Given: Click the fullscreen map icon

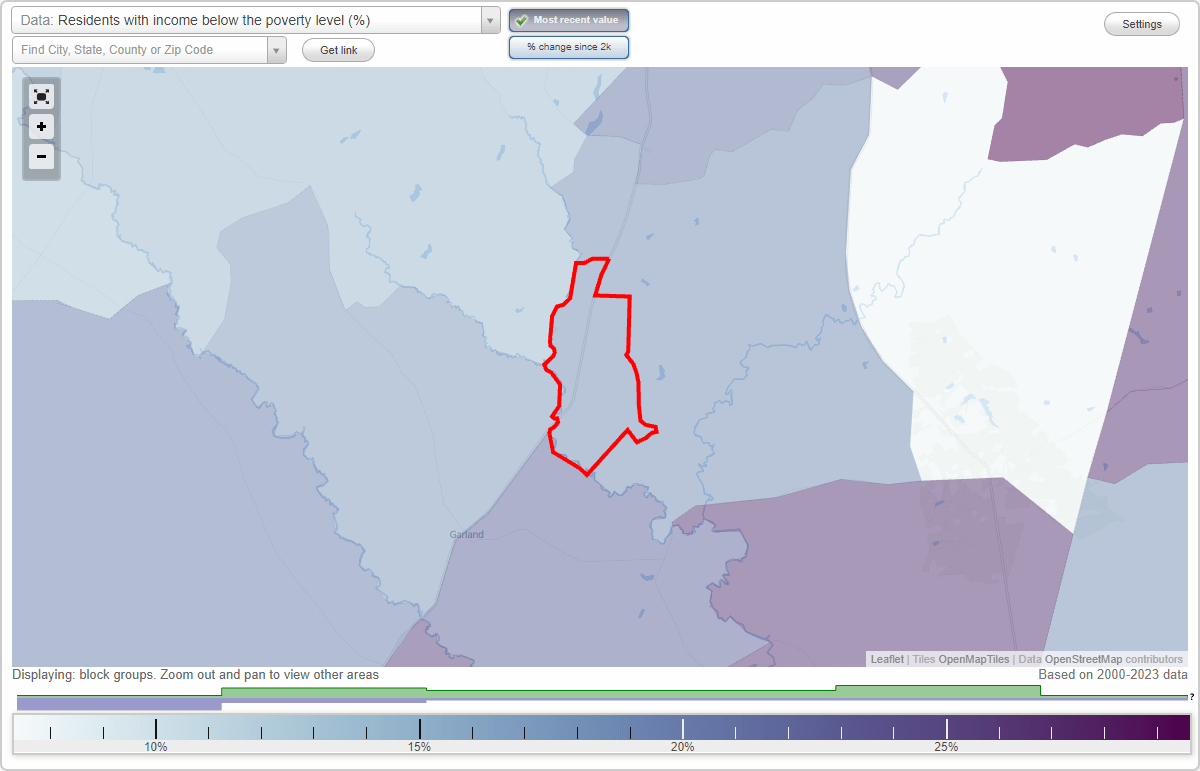Looking at the screenshot, I should tap(41, 96).
